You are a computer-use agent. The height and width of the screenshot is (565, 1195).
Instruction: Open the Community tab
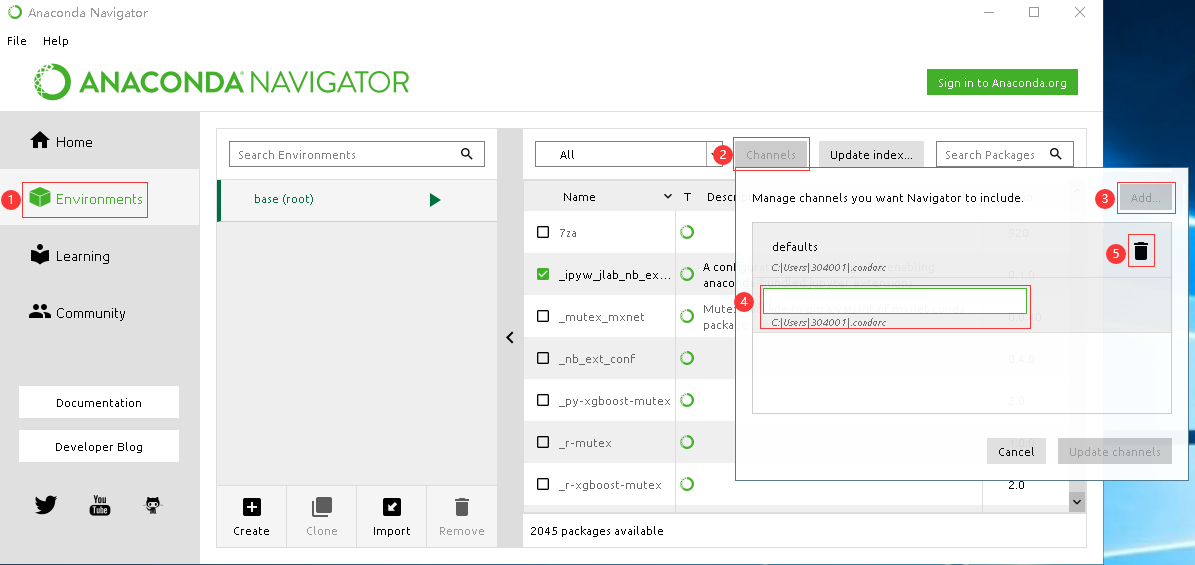pos(100,313)
